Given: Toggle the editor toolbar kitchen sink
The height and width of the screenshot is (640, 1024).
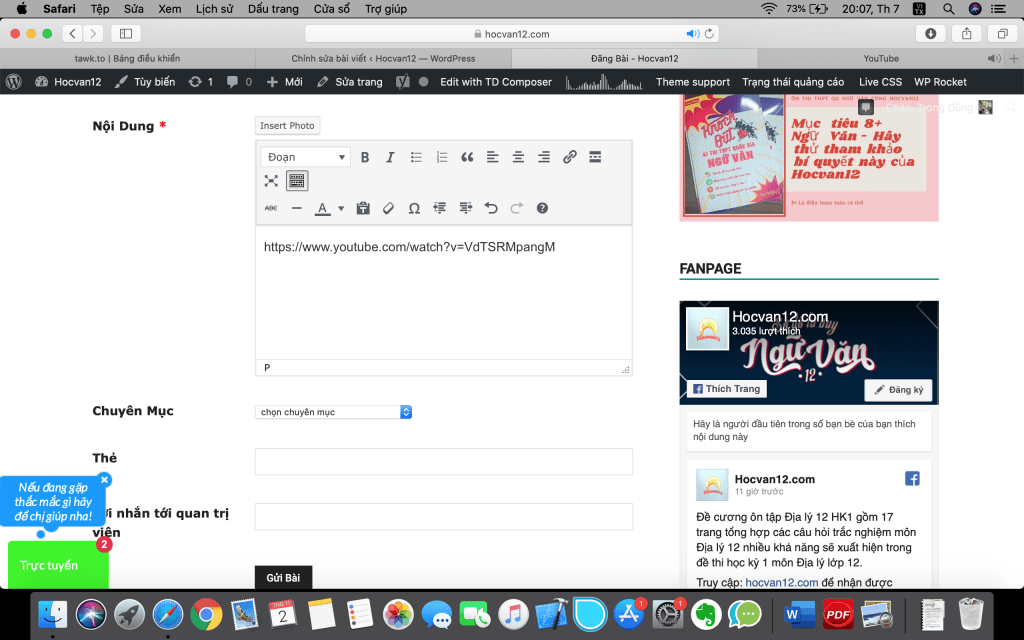Looking at the screenshot, I should (296, 181).
